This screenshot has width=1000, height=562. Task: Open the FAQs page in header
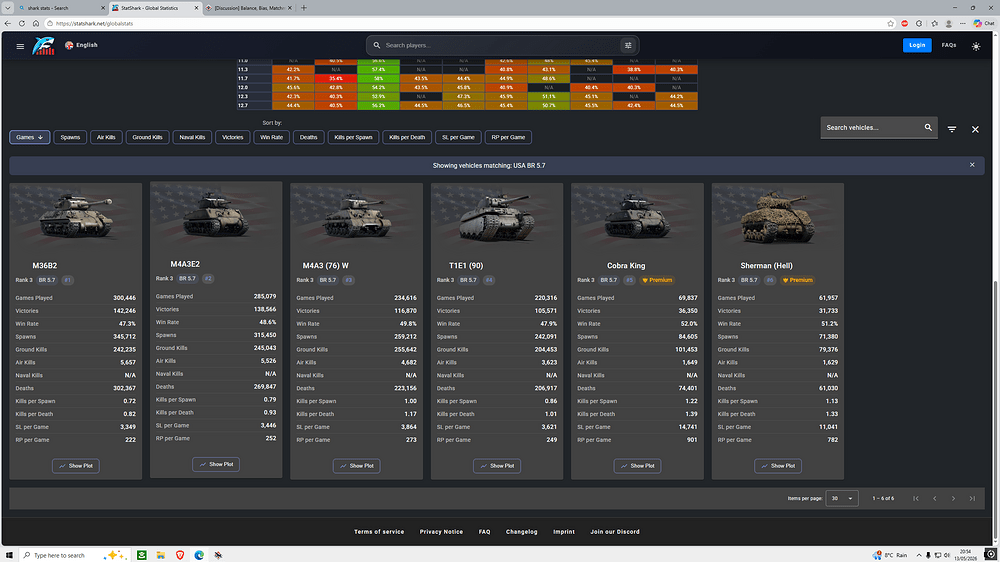(949, 45)
